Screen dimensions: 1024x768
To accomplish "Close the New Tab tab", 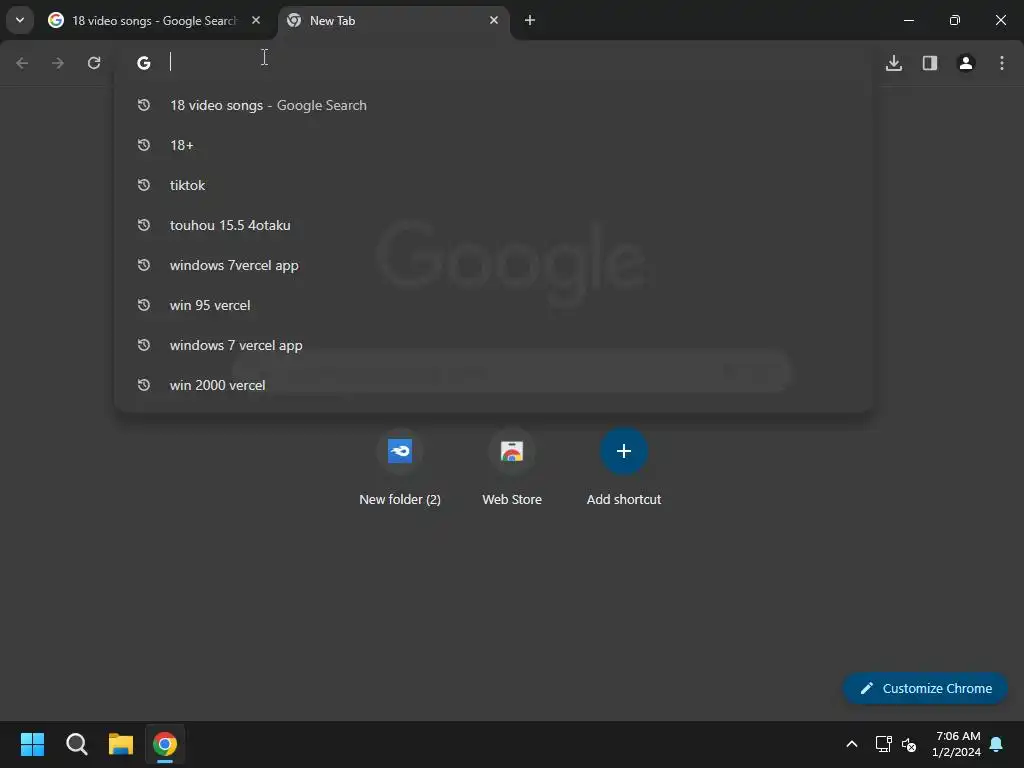I will point(494,20).
